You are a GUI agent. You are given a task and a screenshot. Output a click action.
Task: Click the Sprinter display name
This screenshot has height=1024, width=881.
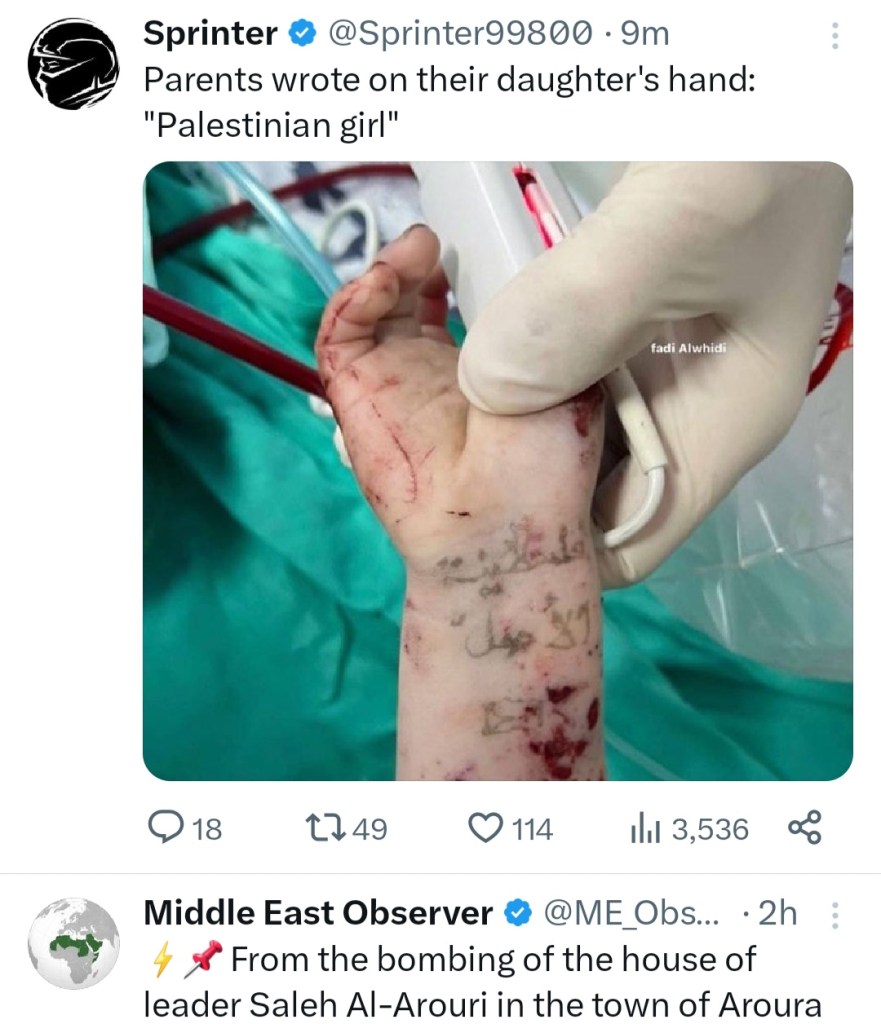tap(210, 34)
